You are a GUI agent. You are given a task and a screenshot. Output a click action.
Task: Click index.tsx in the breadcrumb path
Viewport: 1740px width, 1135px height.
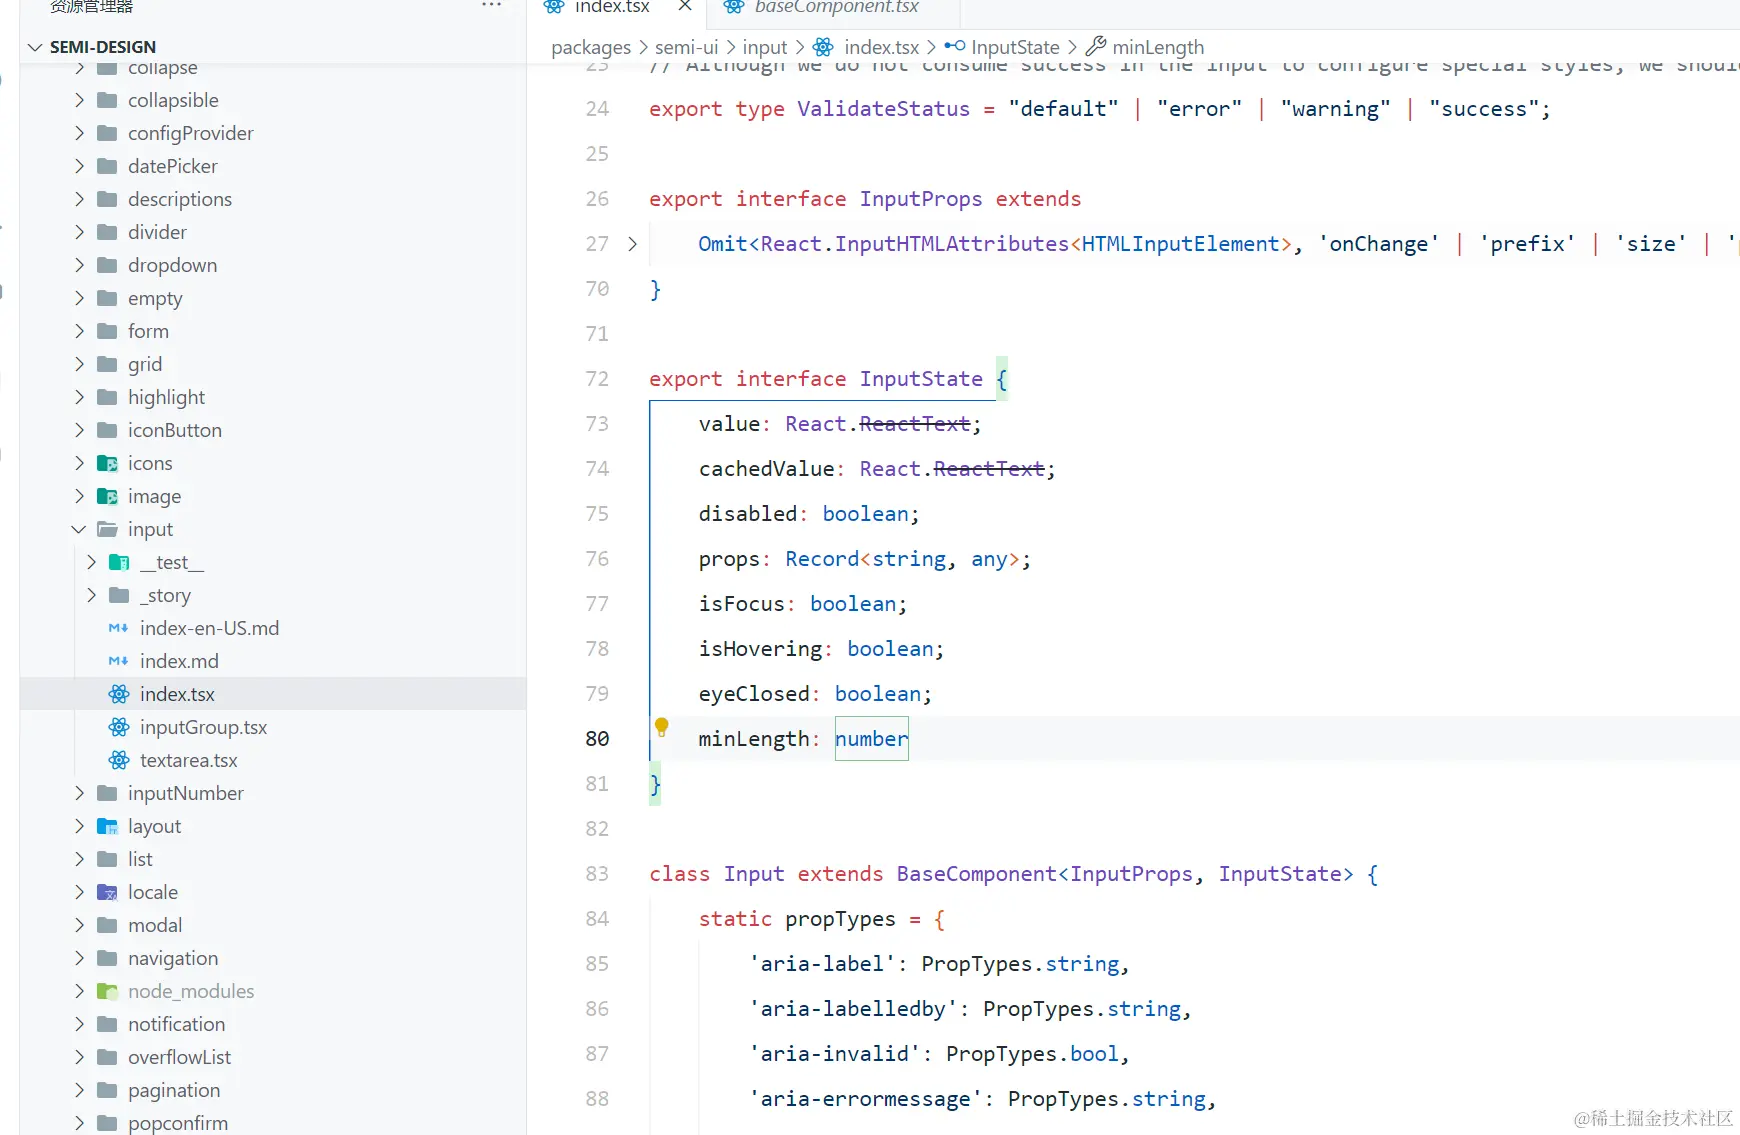click(x=881, y=47)
